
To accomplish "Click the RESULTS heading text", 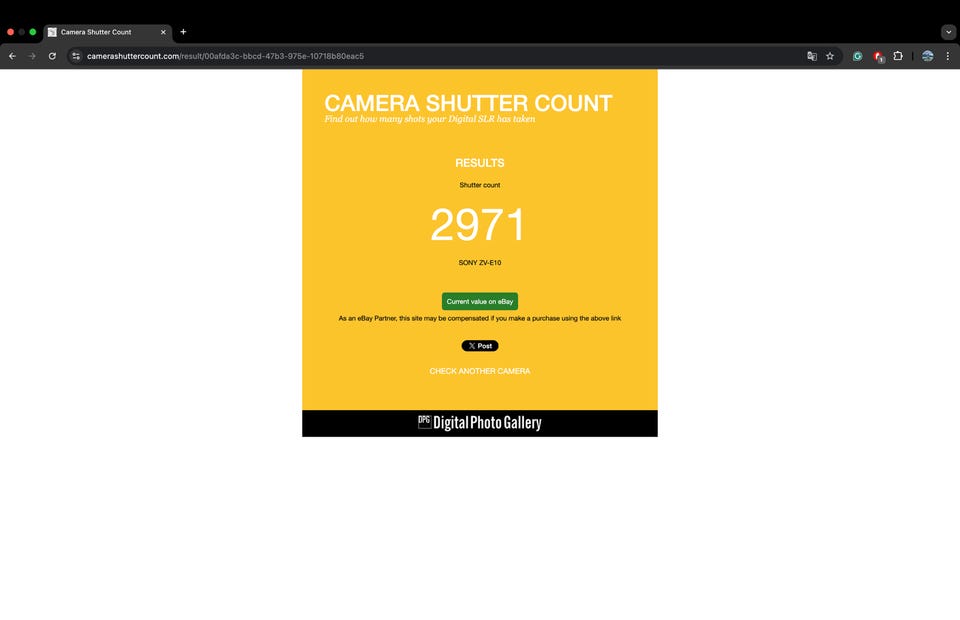I will click(480, 163).
